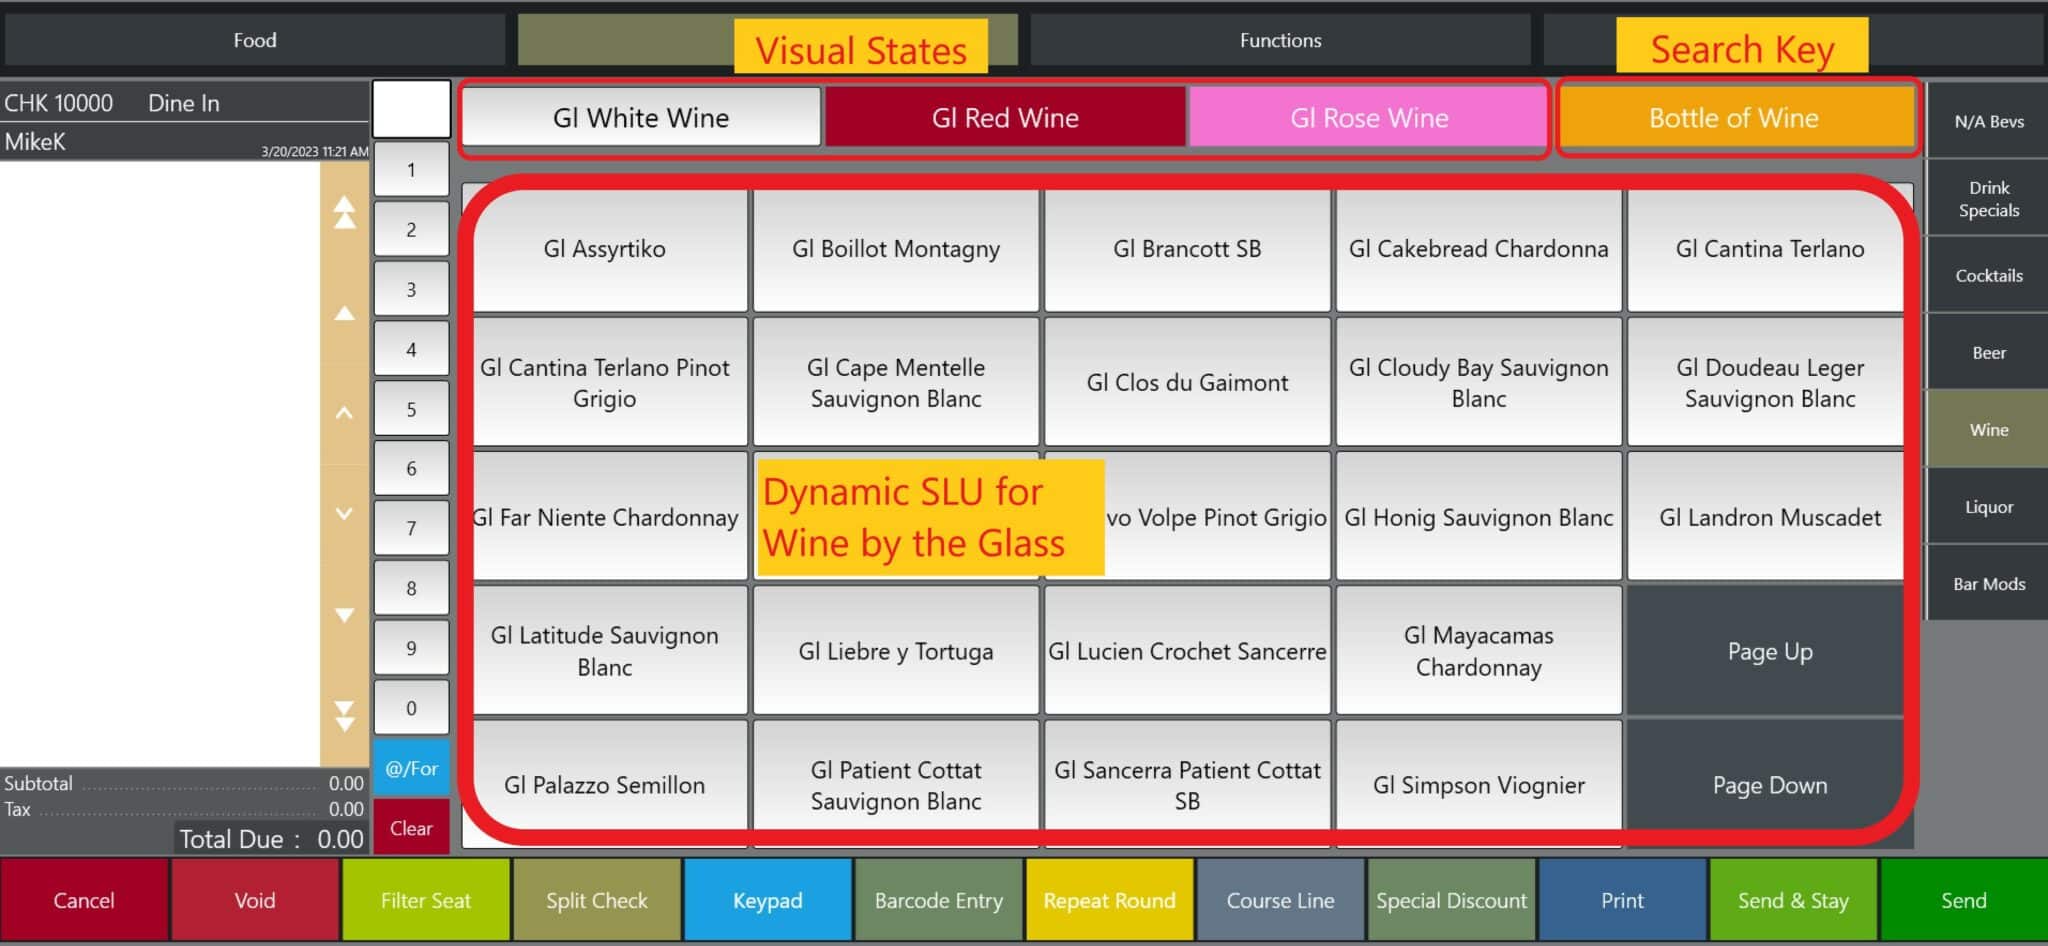Screen dimensions: 2048x946
Task: Clear the keypad entry
Action: click(411, 828)
